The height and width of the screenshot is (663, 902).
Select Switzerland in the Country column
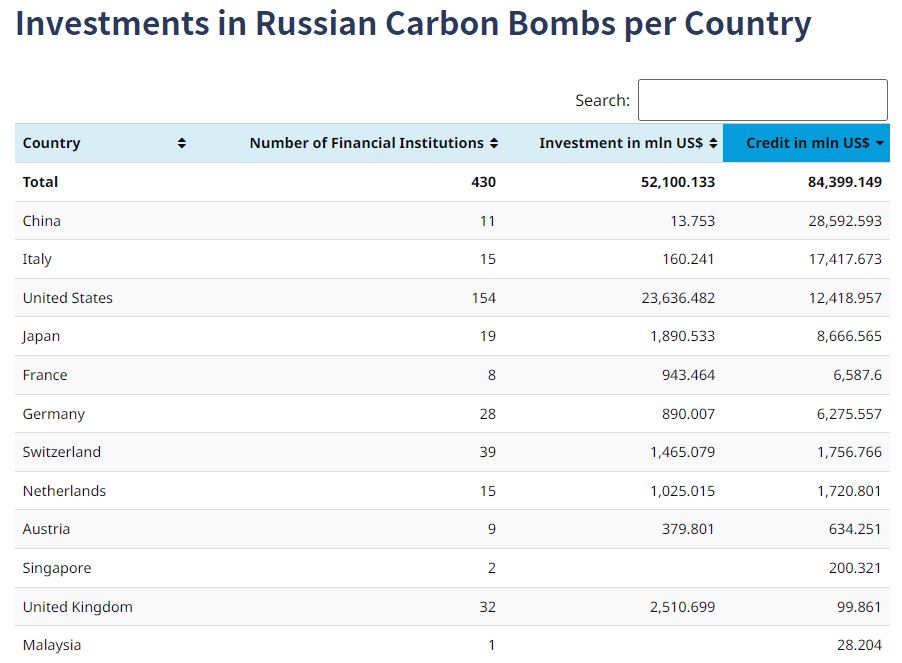[x=62, y=452]
